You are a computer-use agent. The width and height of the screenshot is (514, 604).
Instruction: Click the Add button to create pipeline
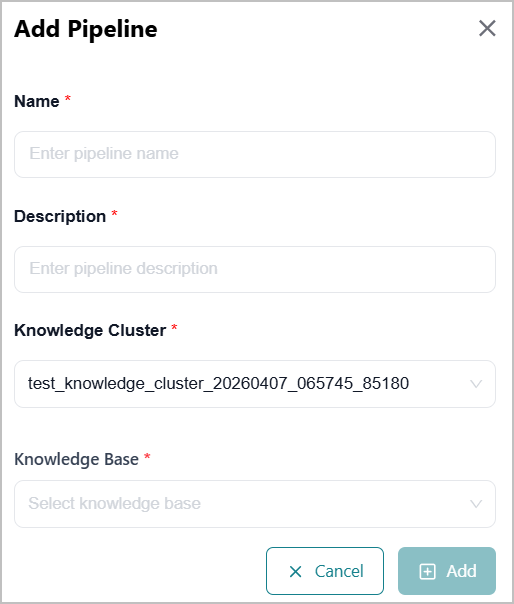click(447, 571)
